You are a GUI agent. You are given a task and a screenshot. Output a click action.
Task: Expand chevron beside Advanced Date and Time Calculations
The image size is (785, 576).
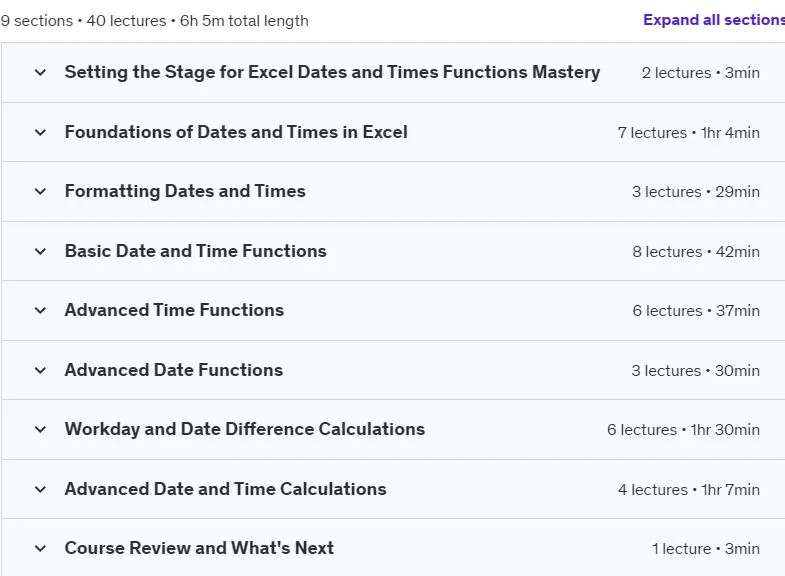tap(40, 489)
